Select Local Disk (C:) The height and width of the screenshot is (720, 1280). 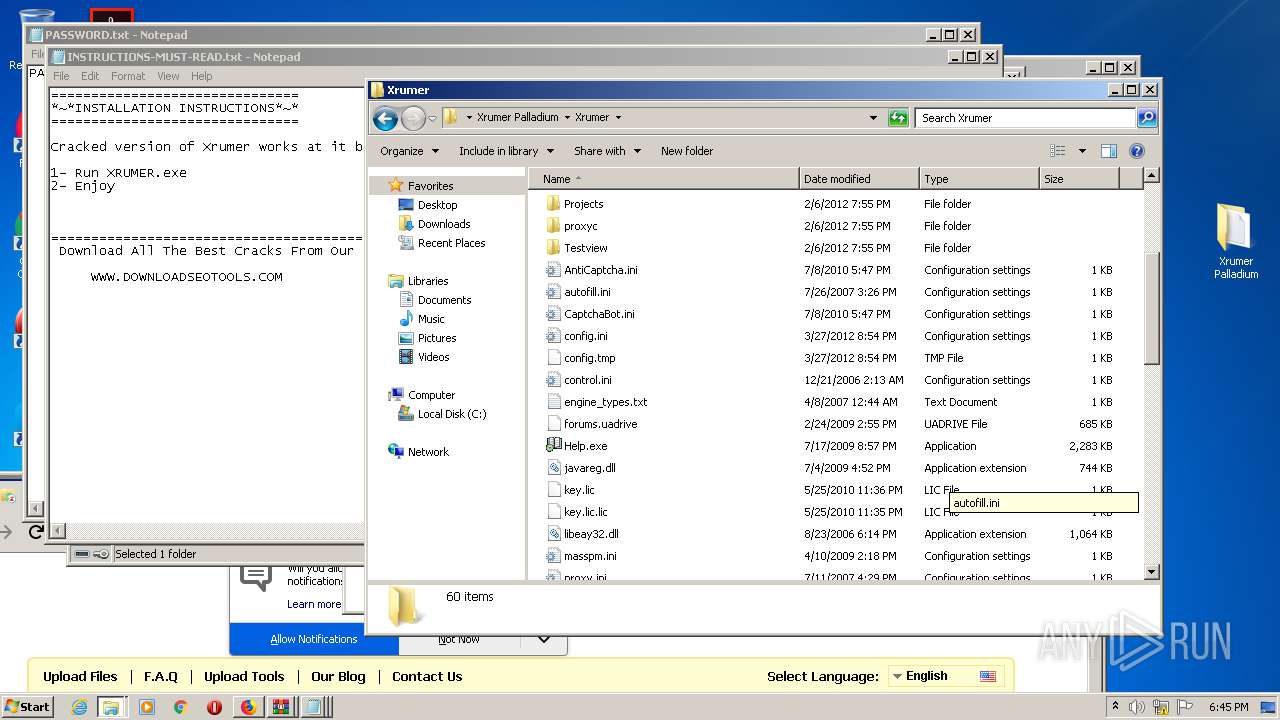pos(451,414)
